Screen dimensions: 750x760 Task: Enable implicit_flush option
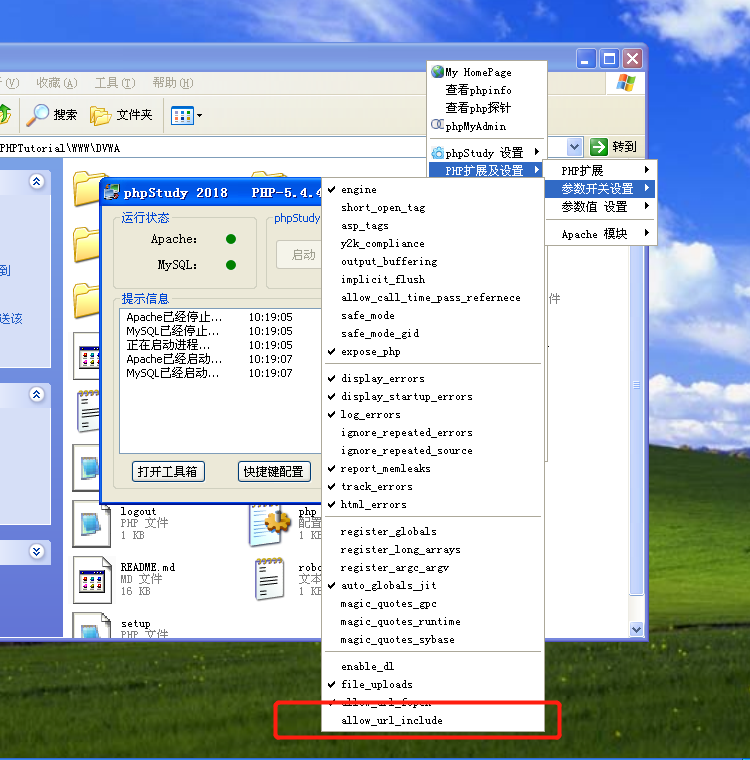(433, 279)
